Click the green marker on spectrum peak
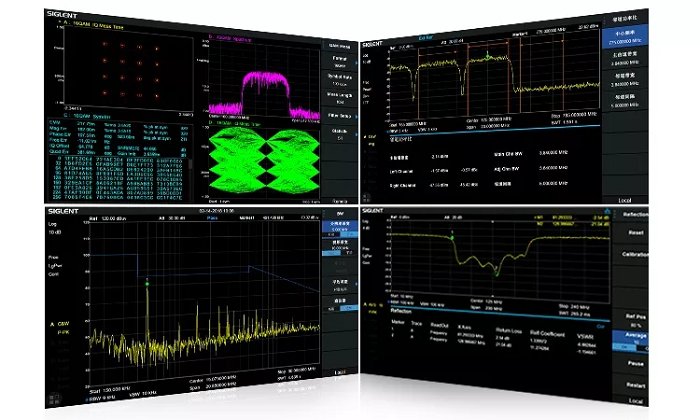Image resolution: width=700 pixels, height=420 pixels. 147,284
